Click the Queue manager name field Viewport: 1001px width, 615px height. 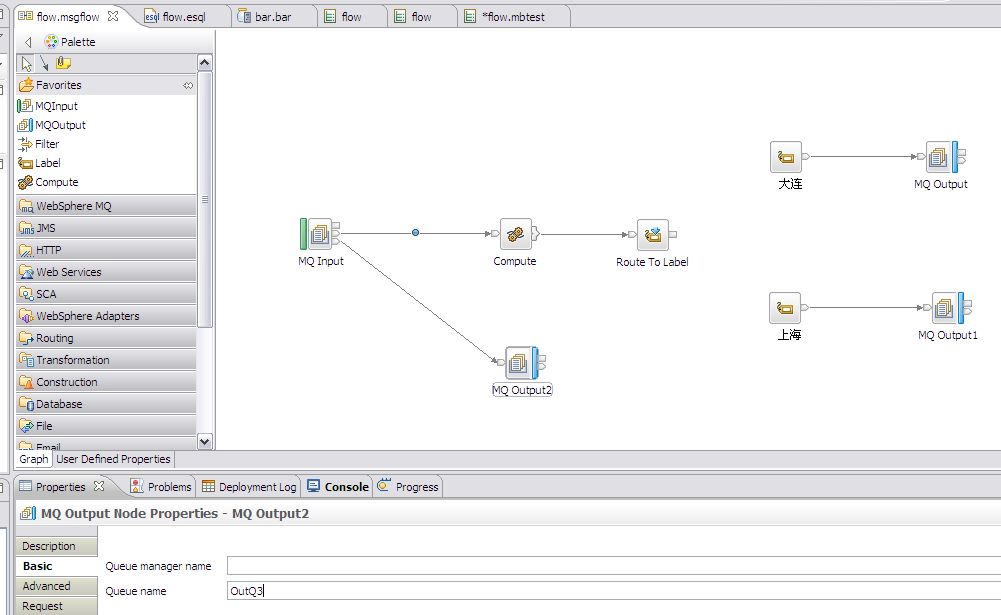[x=614, y=566]
